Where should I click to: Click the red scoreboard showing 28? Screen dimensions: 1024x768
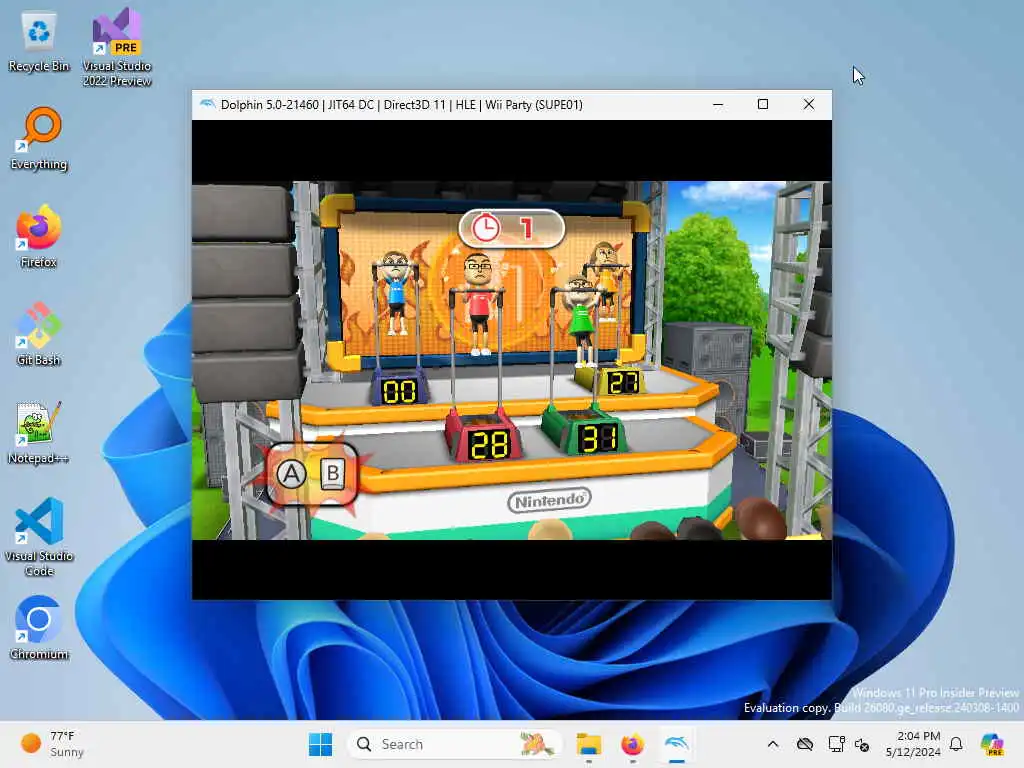click(489, 444)
